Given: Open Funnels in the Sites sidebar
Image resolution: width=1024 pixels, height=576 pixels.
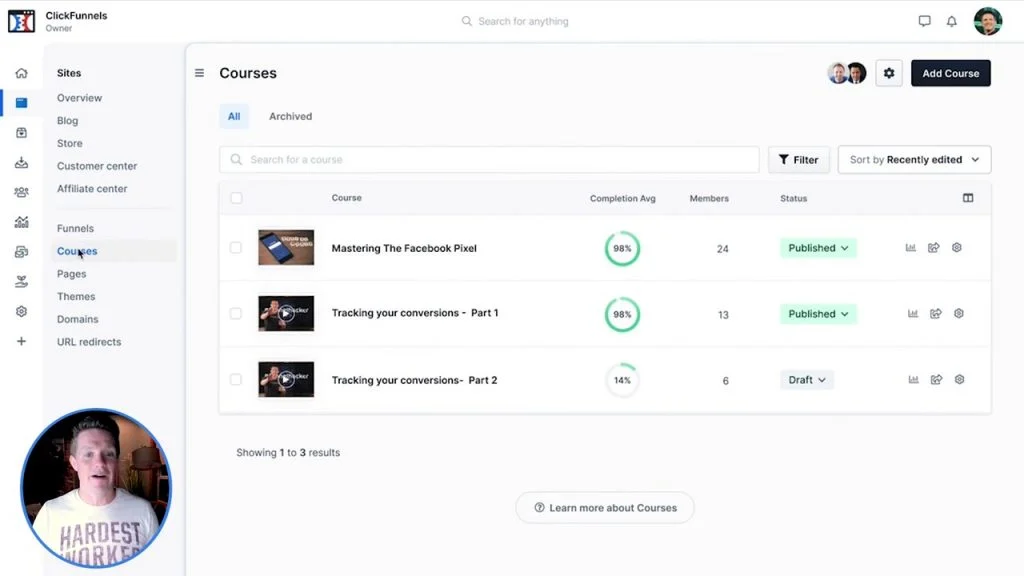Looking at the screenshot, I should [x=75, y=228].
